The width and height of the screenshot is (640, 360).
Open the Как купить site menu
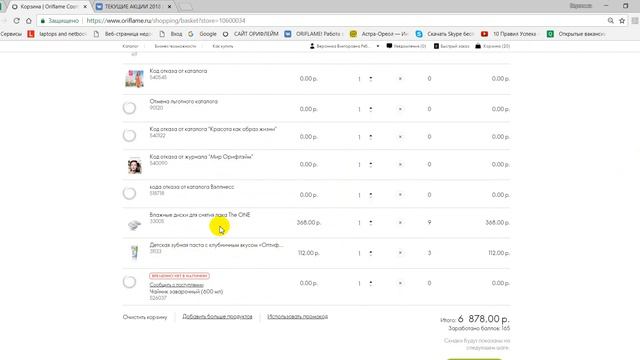(x=223, y=46)
